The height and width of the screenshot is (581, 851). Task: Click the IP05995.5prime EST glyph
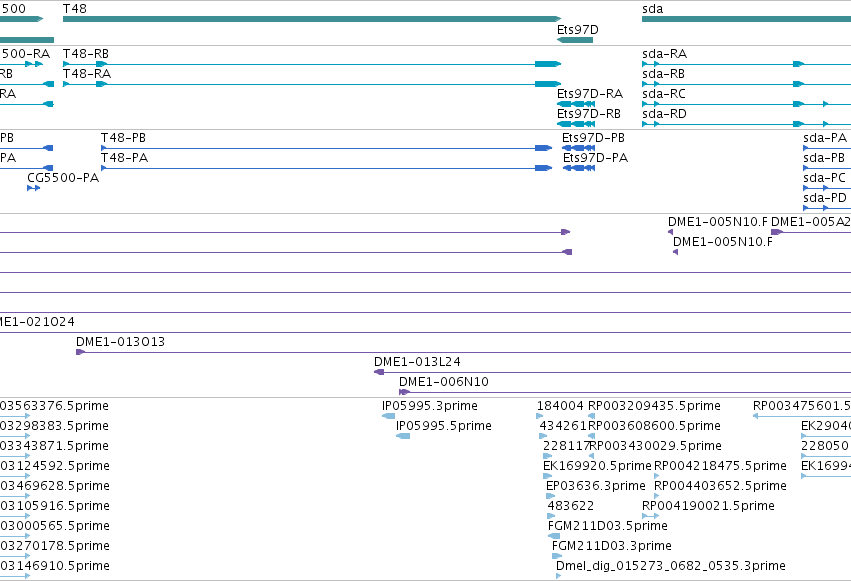point(403,436)
